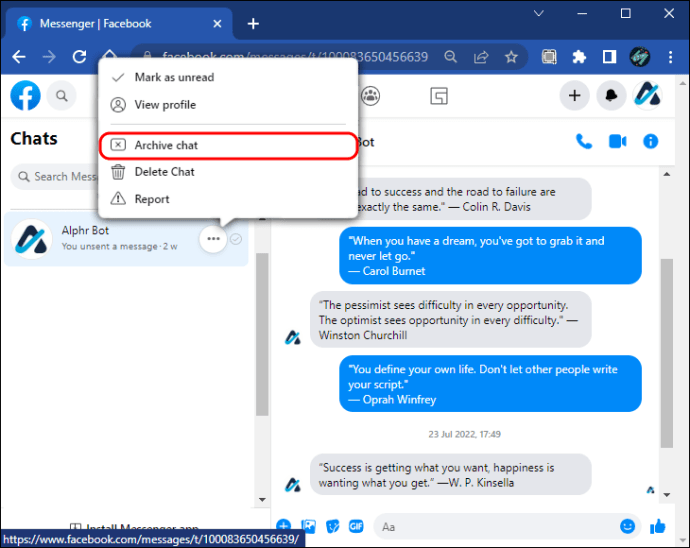The width and height of the screenshot is (690, 548).
Task: Click the Oprah Winfrey quote message
Action: tap(490, 384)
